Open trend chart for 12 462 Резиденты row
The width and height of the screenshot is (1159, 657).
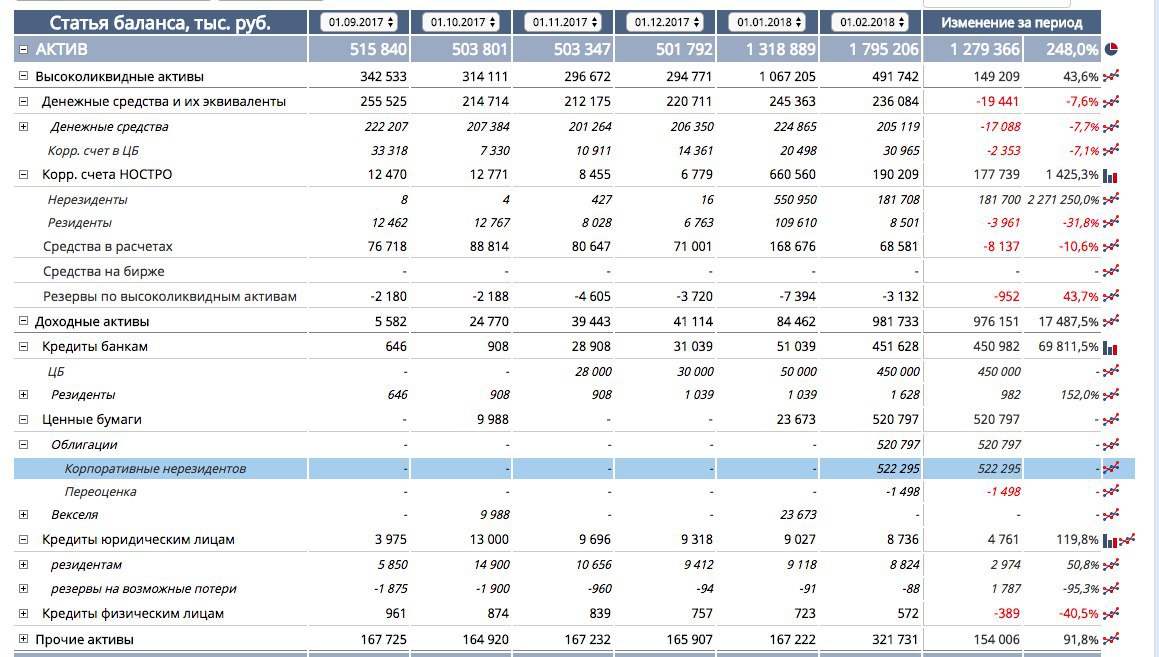[1111, 222]
